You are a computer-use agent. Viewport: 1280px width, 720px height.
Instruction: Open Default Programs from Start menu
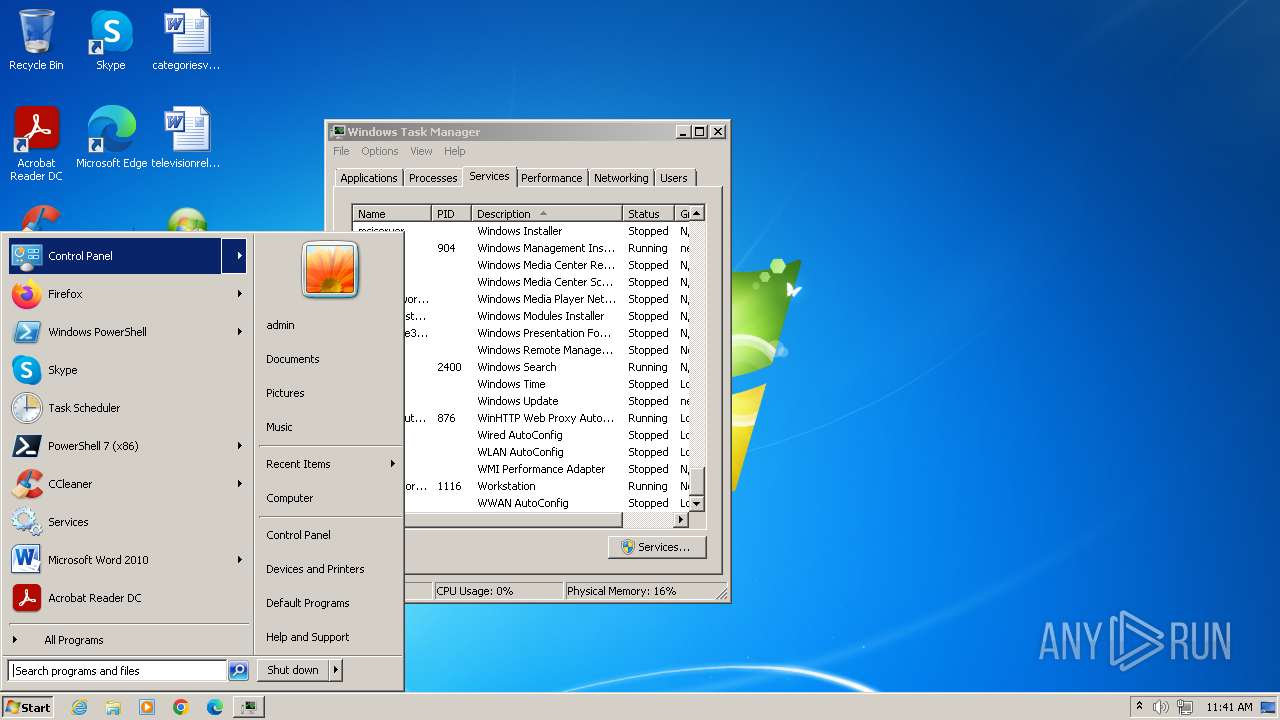pyautogui.click(x=308, y=603)
